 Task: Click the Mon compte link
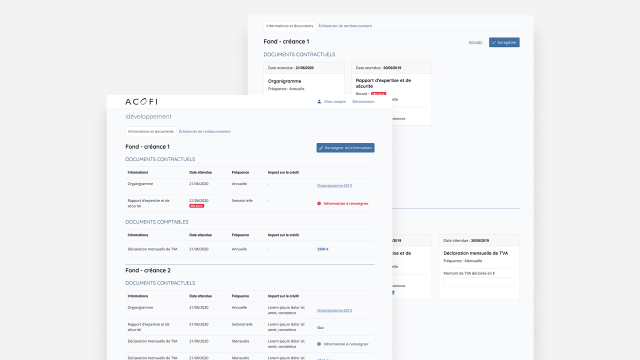(335, 102)
